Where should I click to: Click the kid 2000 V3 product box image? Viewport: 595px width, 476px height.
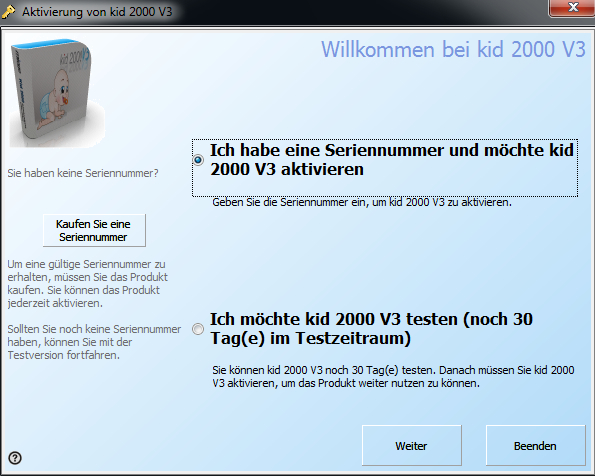[x=57, y=93]
